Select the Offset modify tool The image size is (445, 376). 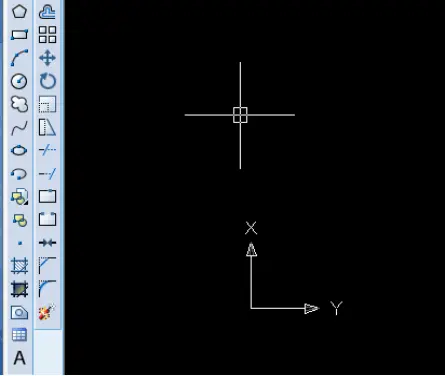(47, 11)
